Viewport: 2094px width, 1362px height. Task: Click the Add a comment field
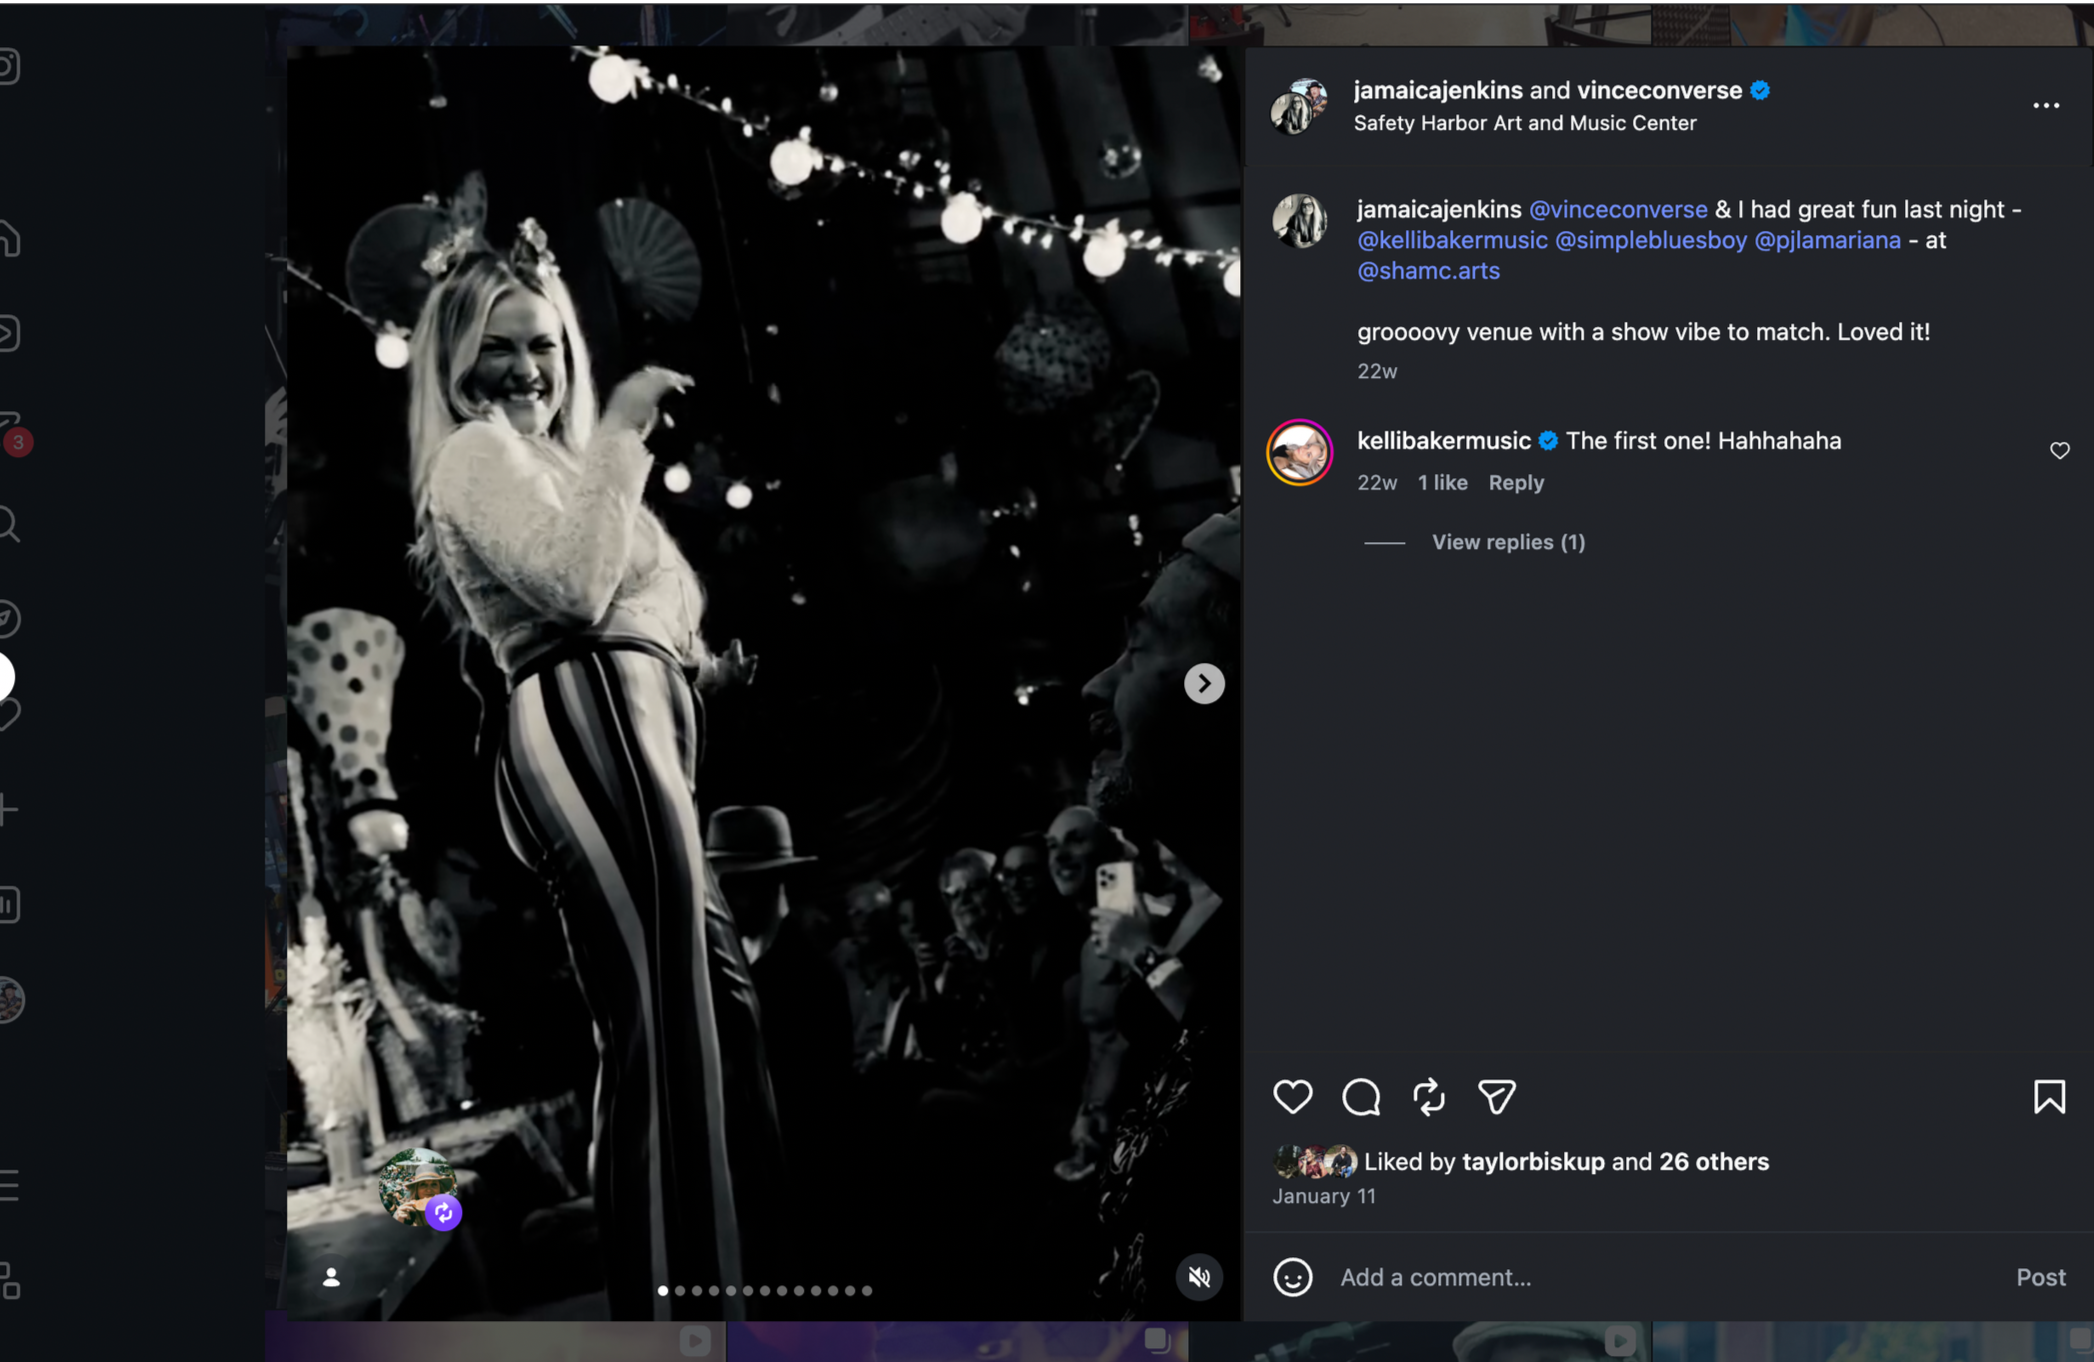tap(1667, 1277)
